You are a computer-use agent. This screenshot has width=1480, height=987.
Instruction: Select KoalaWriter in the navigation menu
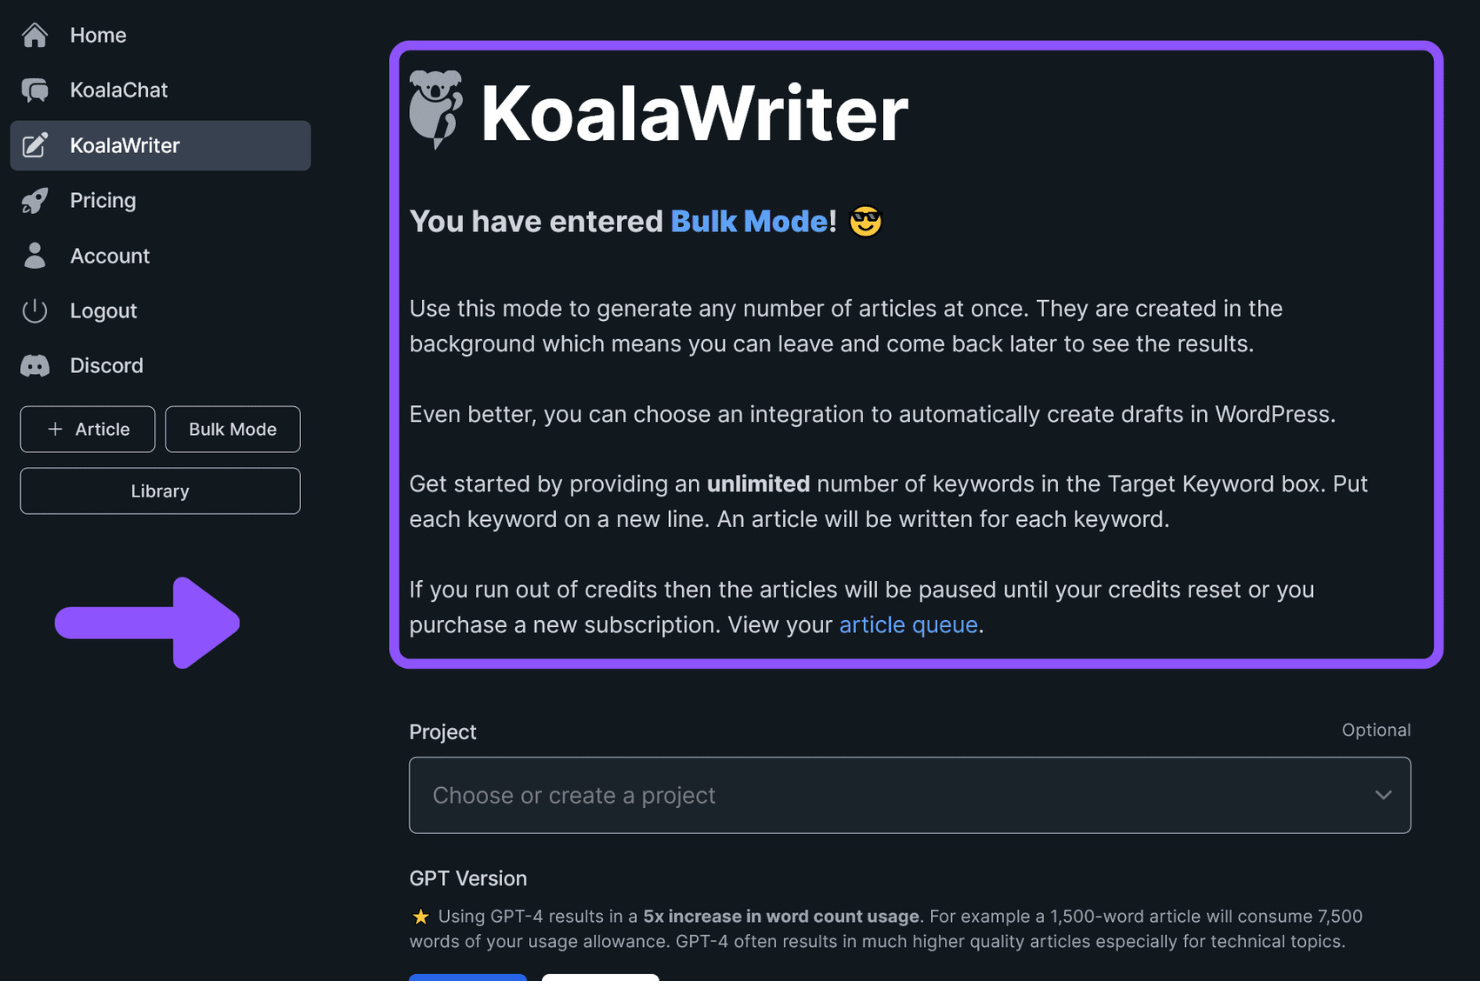pyautogui.click(x=124, y=145)
